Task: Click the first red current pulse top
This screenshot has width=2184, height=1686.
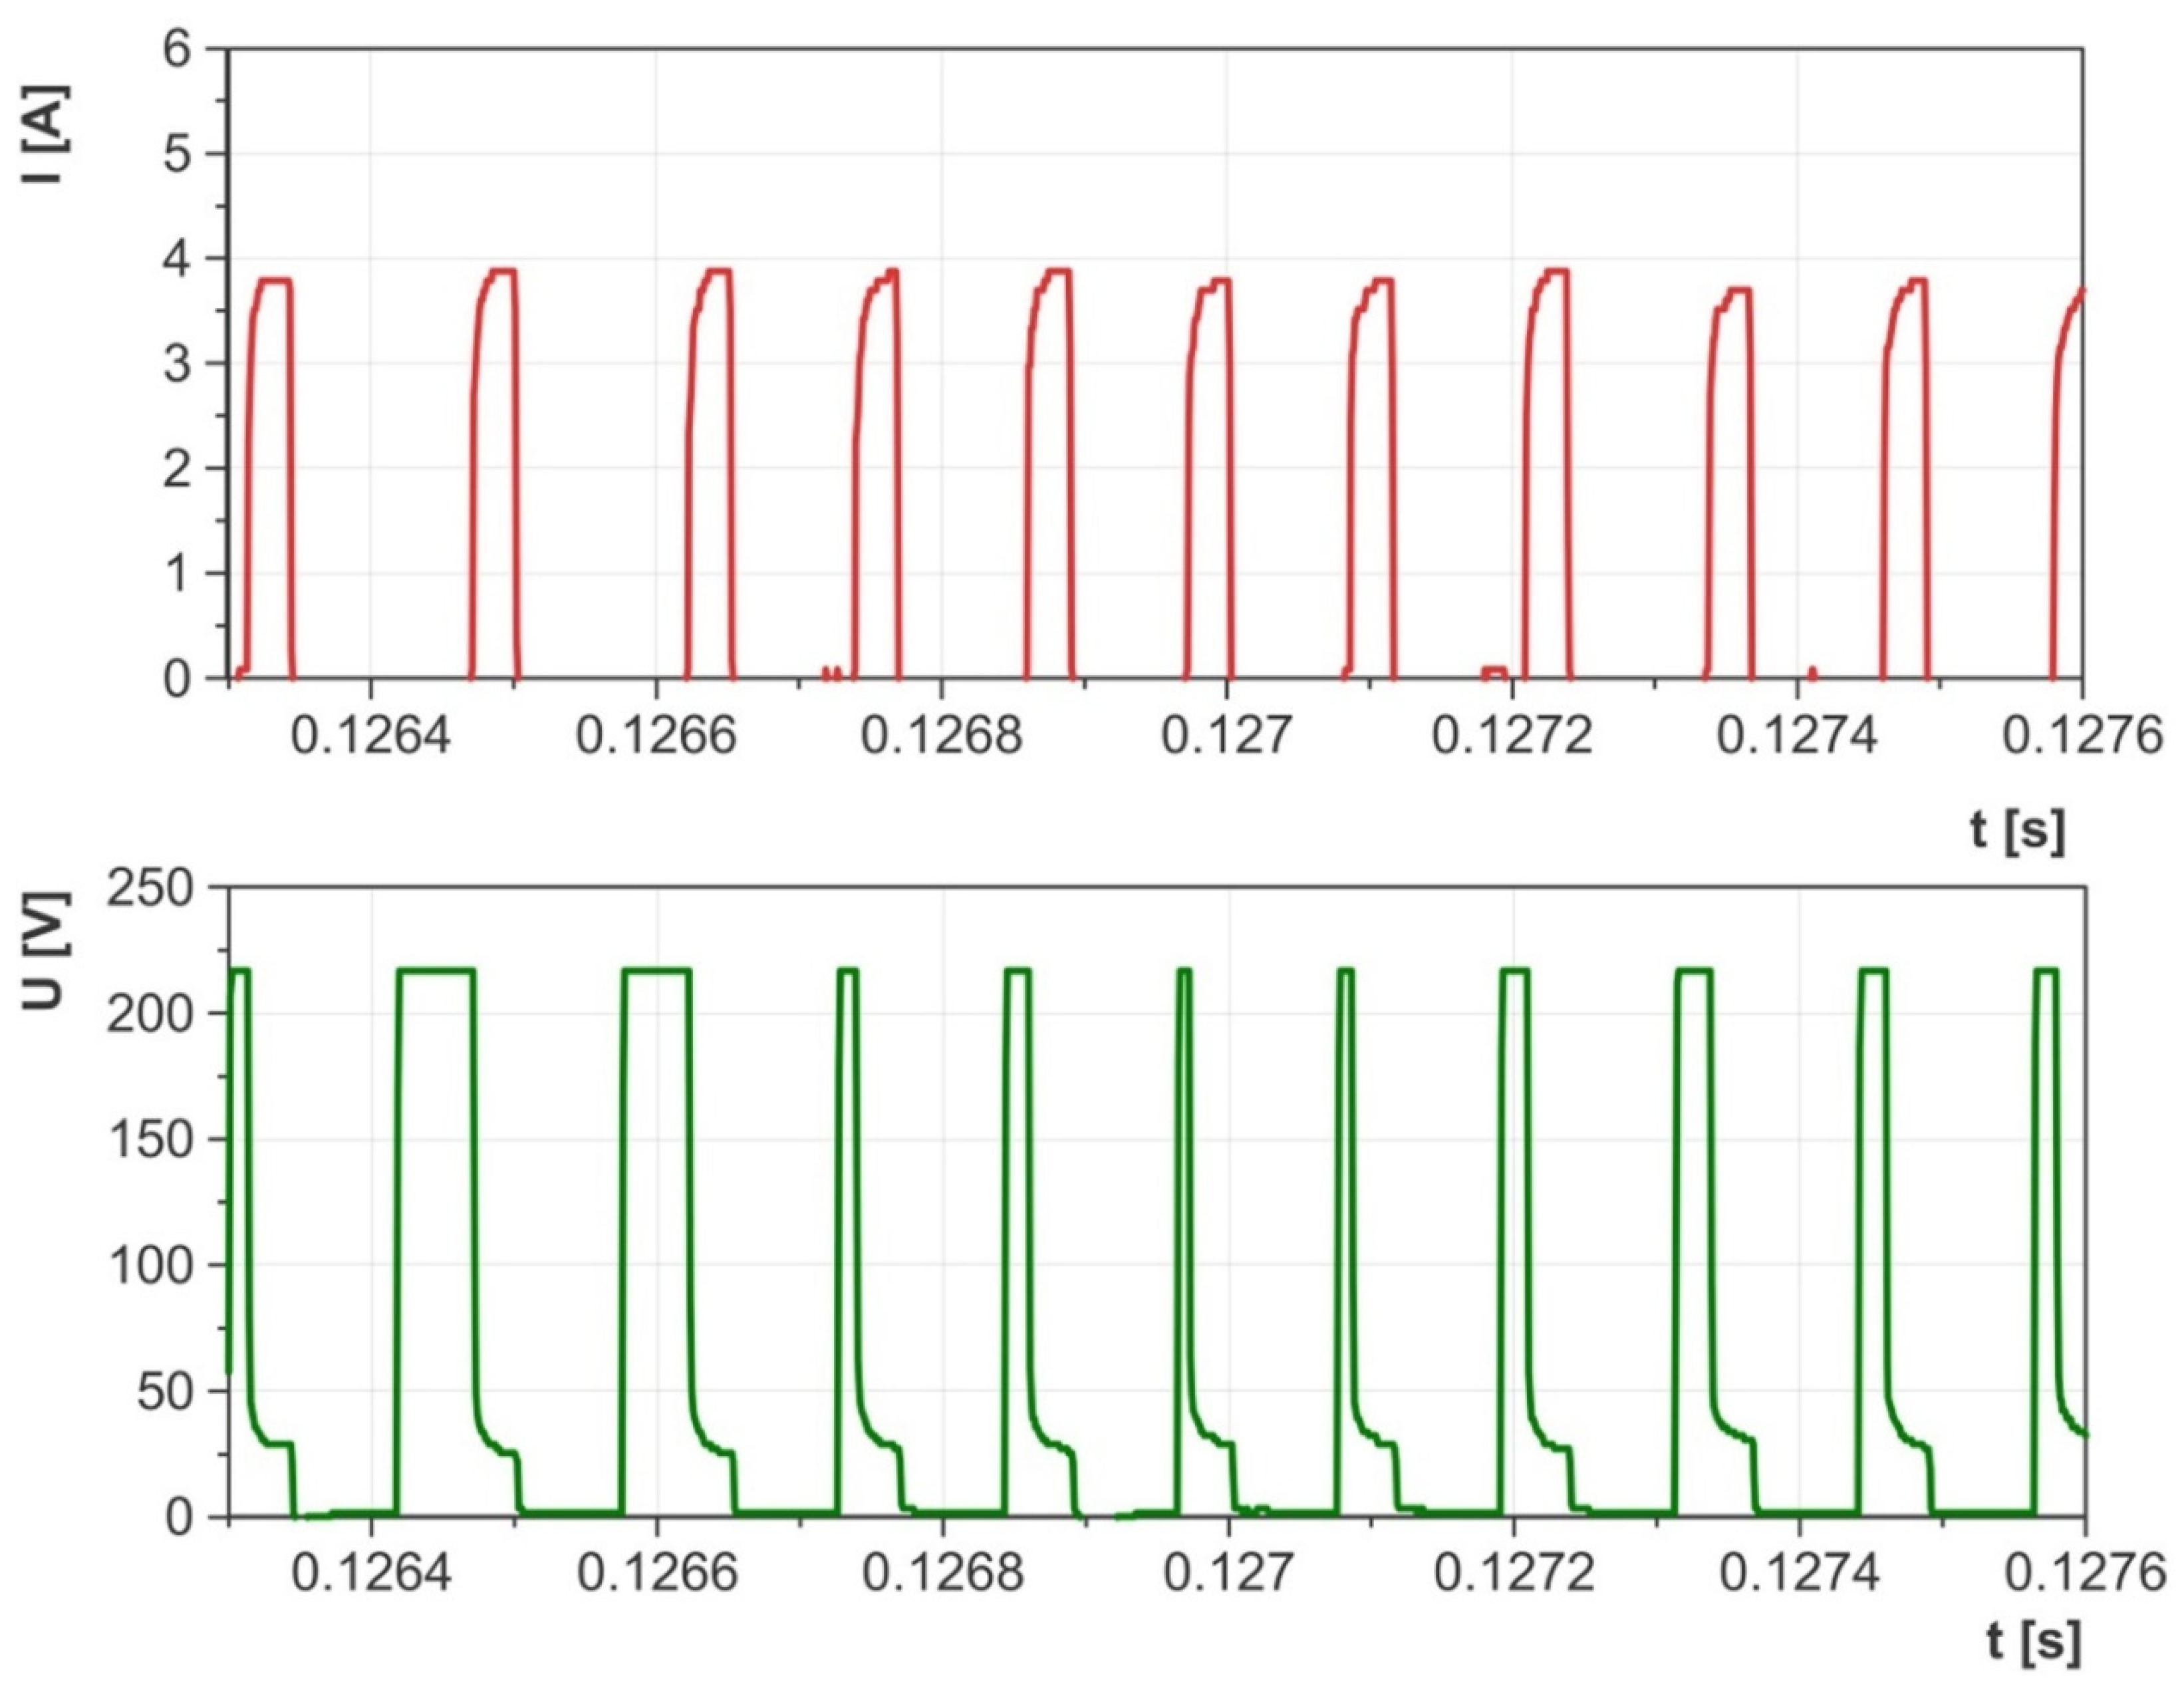Action: pyautogui.click(x=274, y=280)
